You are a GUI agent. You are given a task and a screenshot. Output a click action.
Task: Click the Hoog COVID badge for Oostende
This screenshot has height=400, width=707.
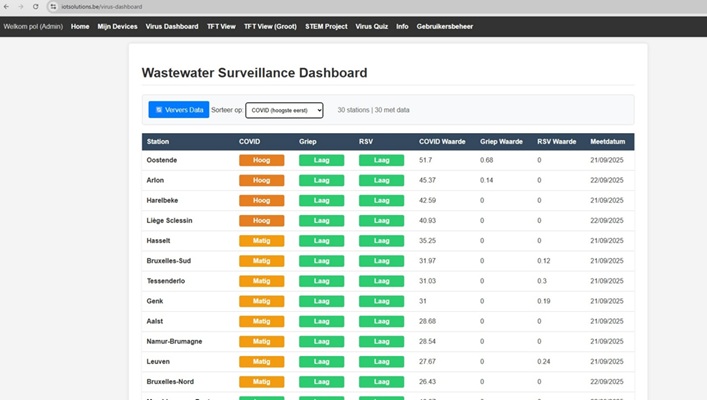coord(262,160)
